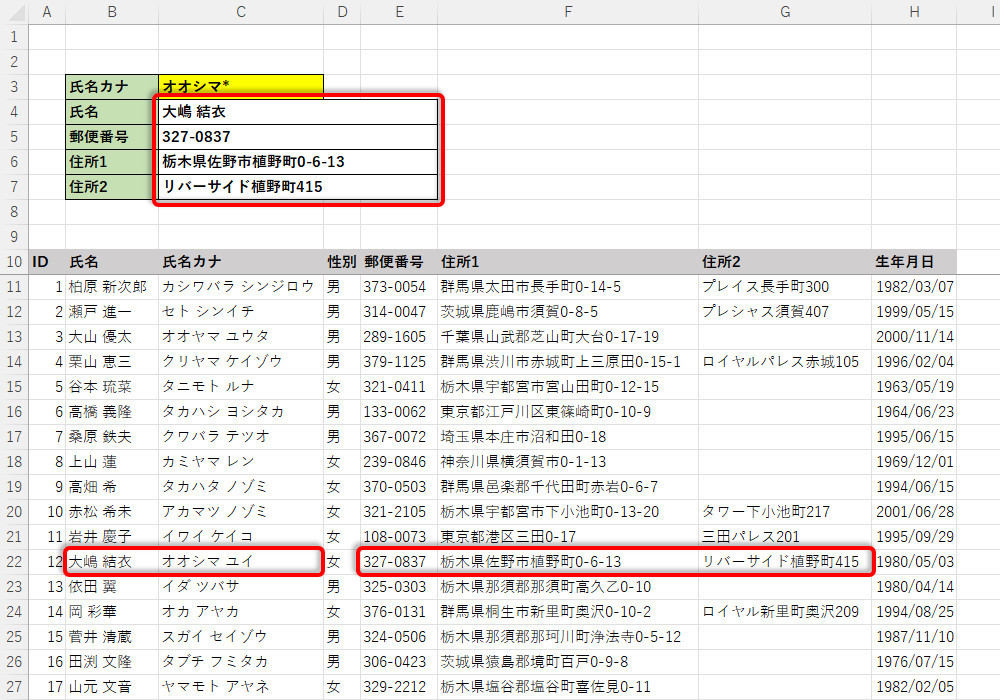This screenshot has width=1000, height=700.
Task: Select name cell 大山 優太
Action: point(112,337)
